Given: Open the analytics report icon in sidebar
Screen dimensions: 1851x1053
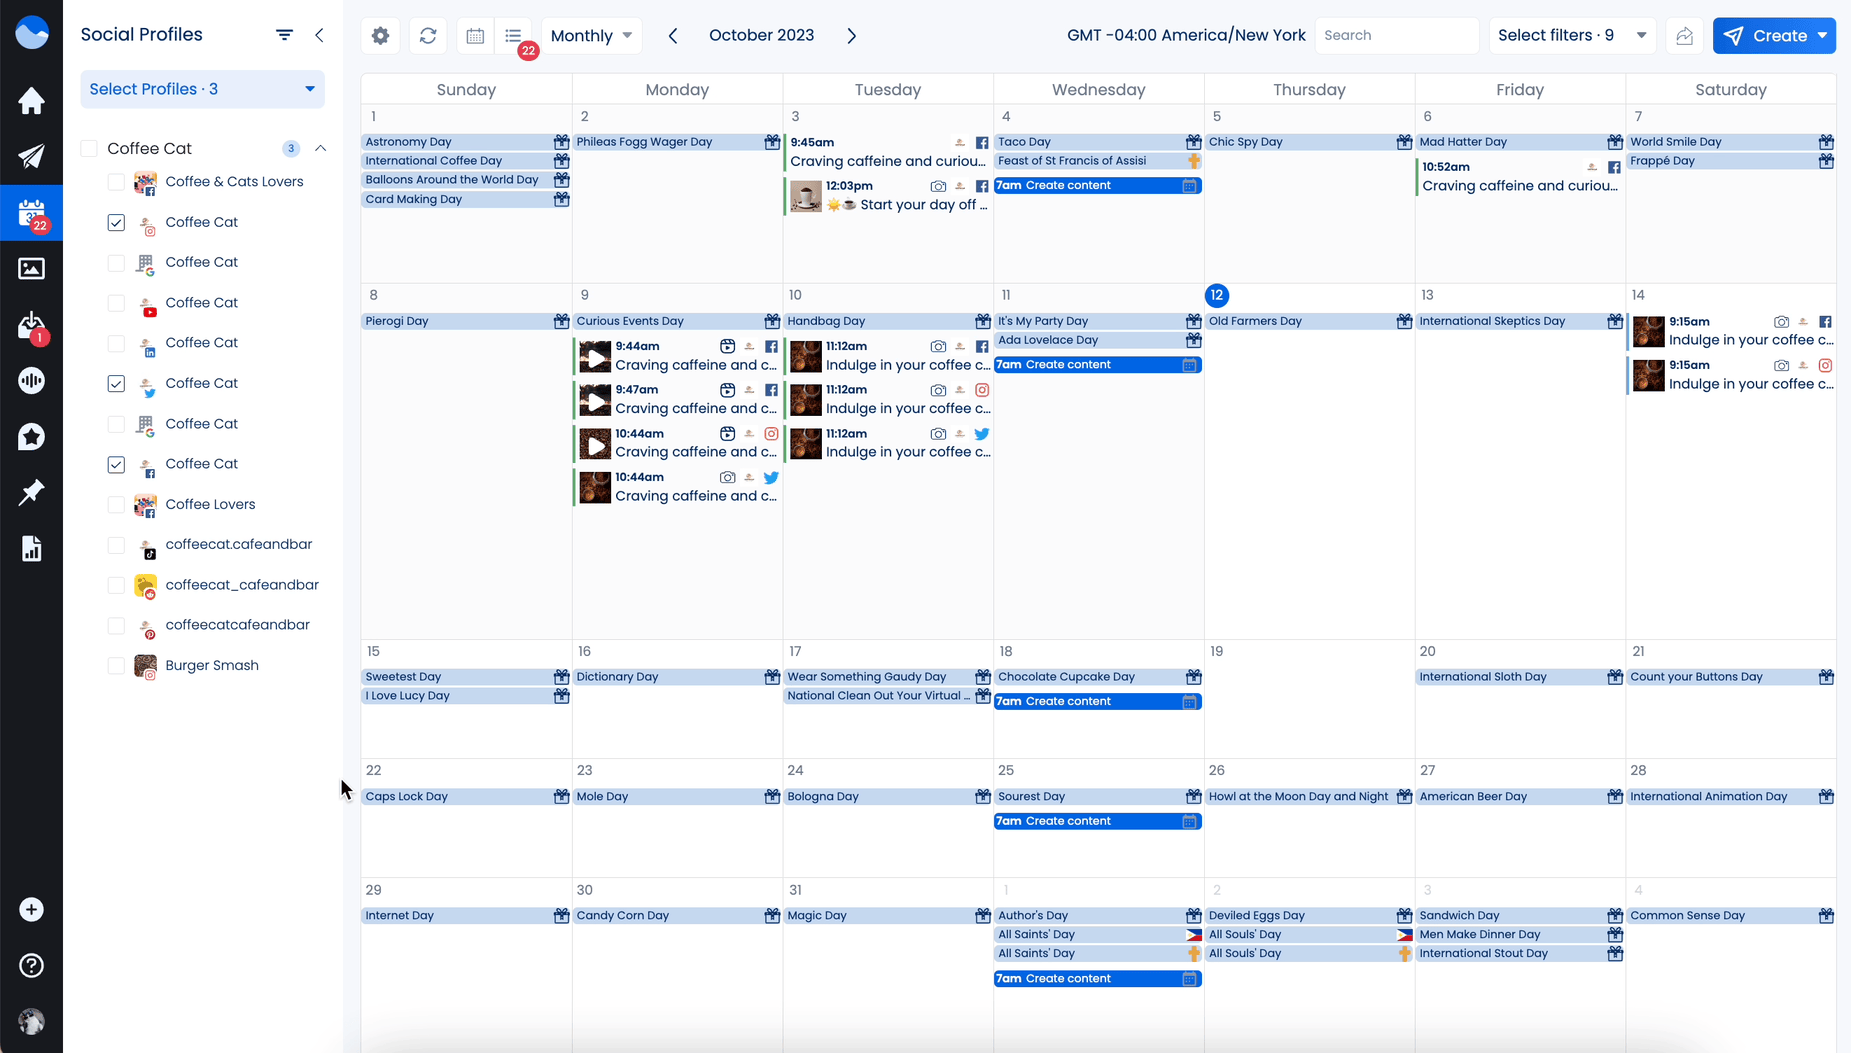Looking at the screenshot, I should tap(31, 549).
